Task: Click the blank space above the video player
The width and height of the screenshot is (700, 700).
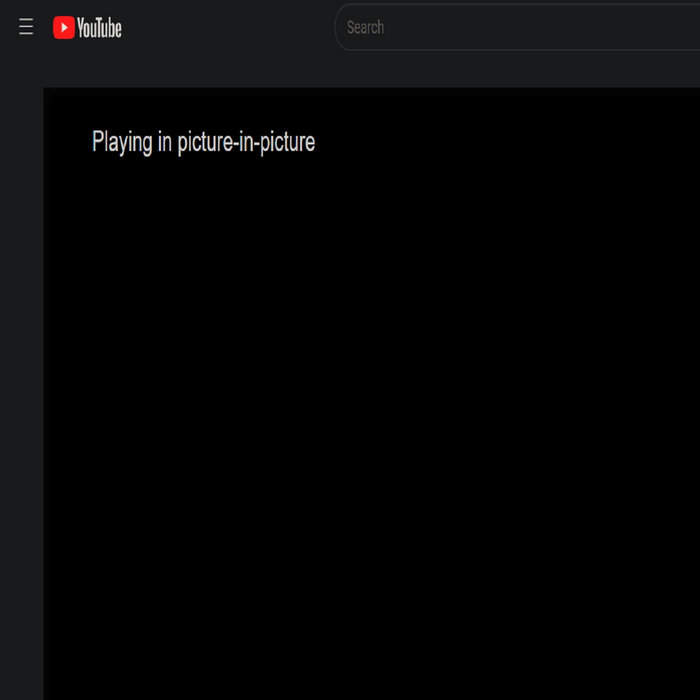Action: click(371, 70)
